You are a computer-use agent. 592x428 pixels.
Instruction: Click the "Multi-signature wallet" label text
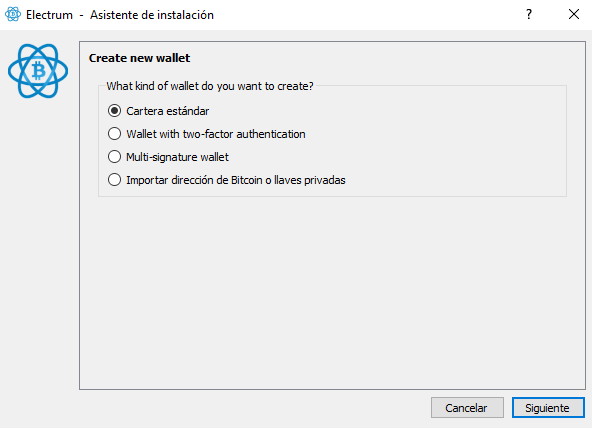click(177, 157)
